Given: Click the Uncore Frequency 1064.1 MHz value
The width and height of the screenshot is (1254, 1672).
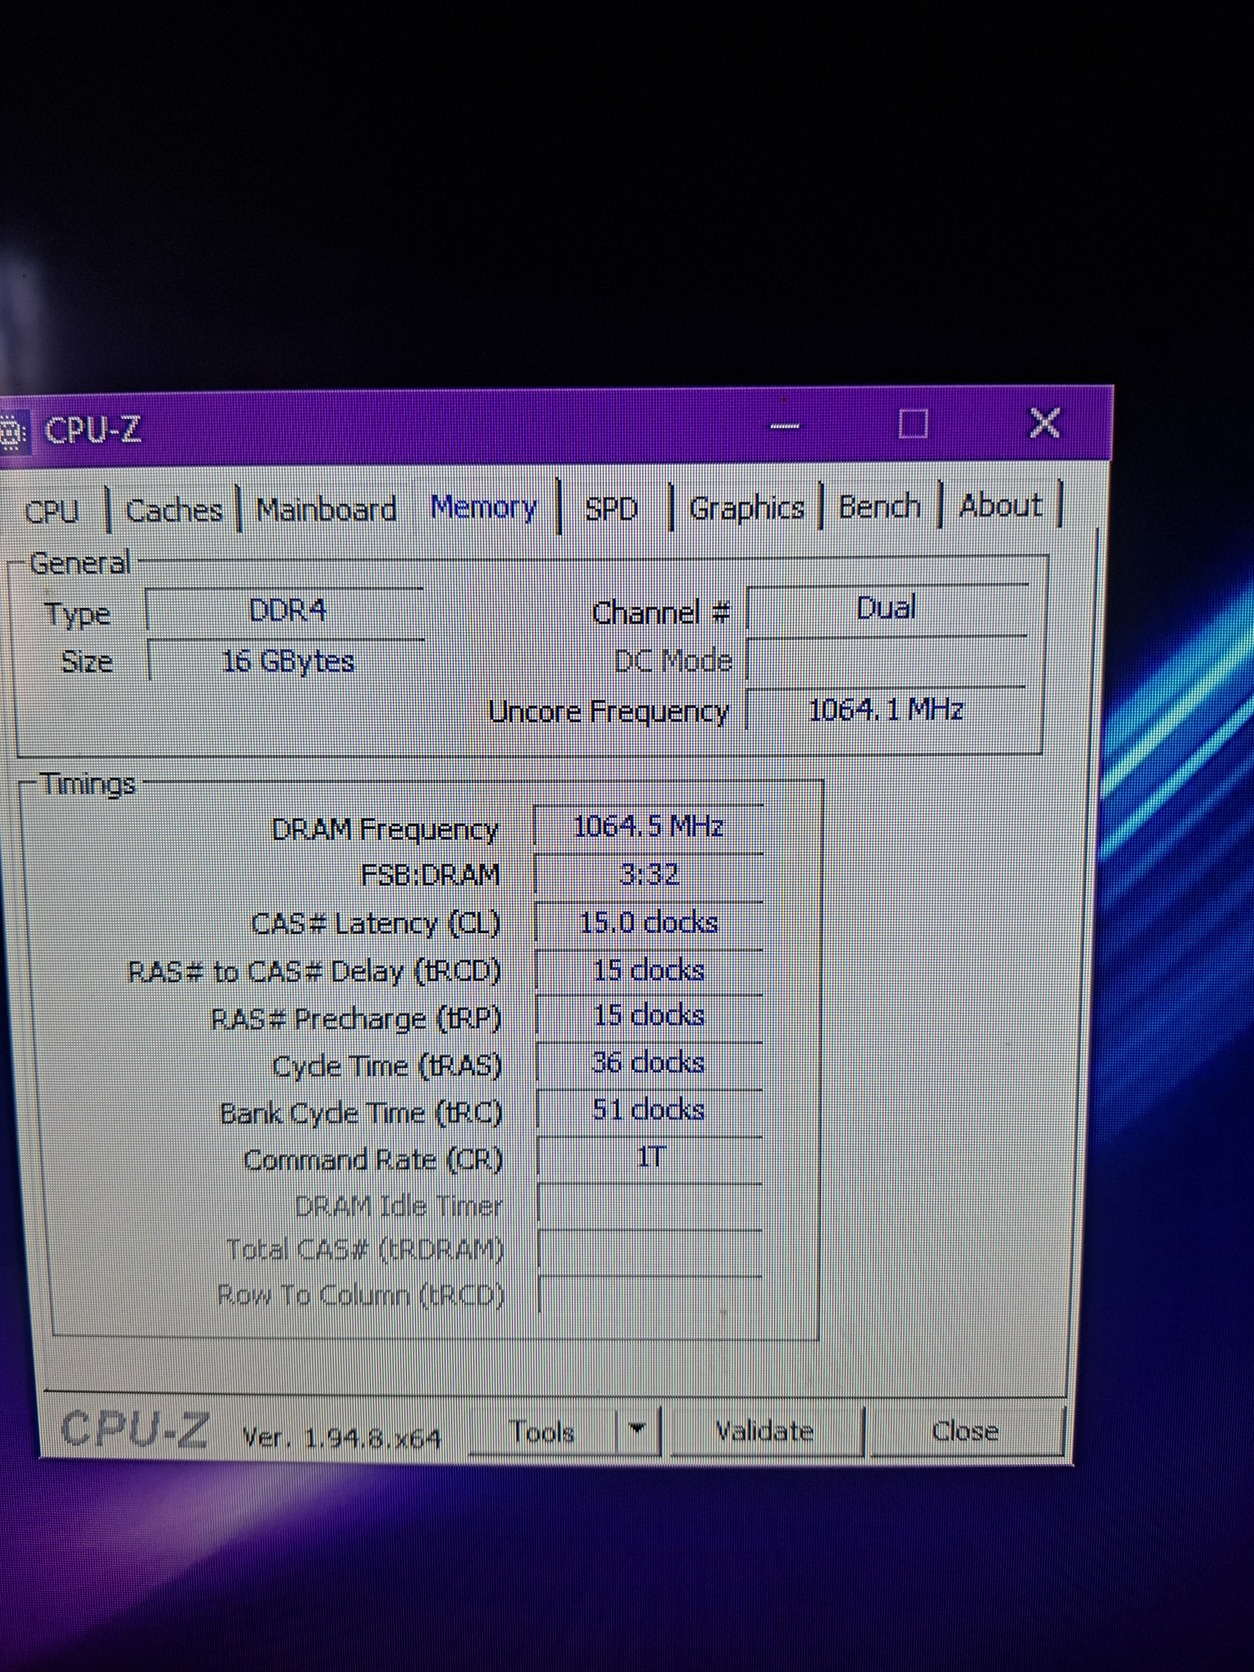Looking at the screenshot, I should pyautogui.click(x=886, y=710).
